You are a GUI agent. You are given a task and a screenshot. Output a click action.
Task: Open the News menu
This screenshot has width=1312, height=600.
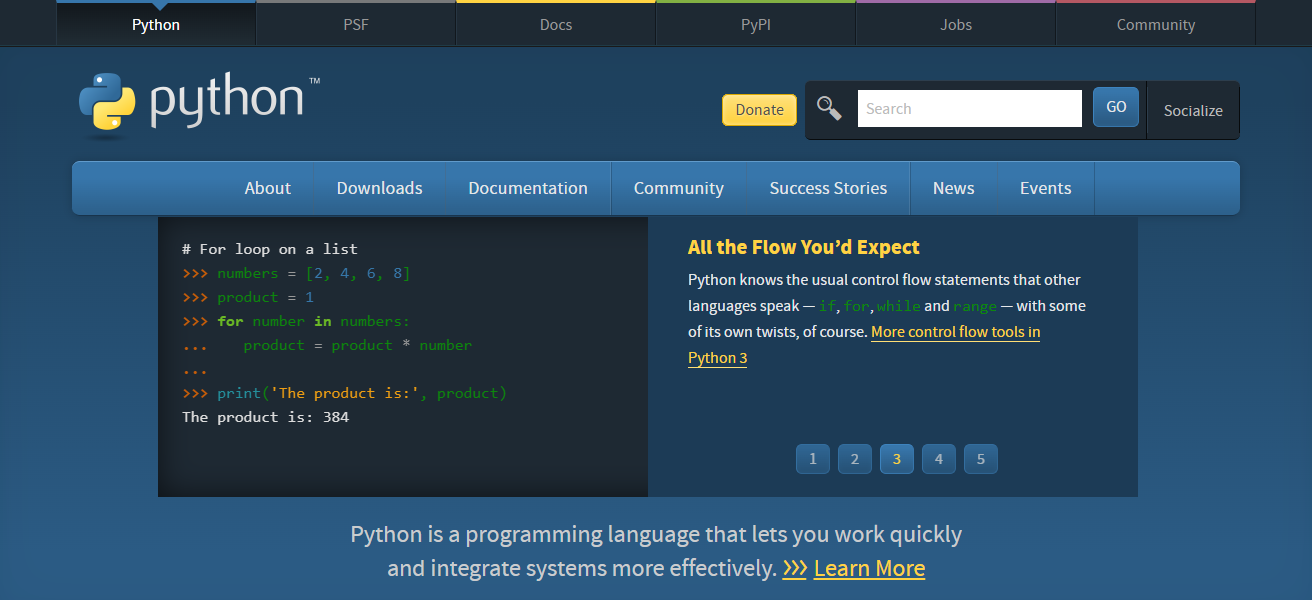pos(954,188)
